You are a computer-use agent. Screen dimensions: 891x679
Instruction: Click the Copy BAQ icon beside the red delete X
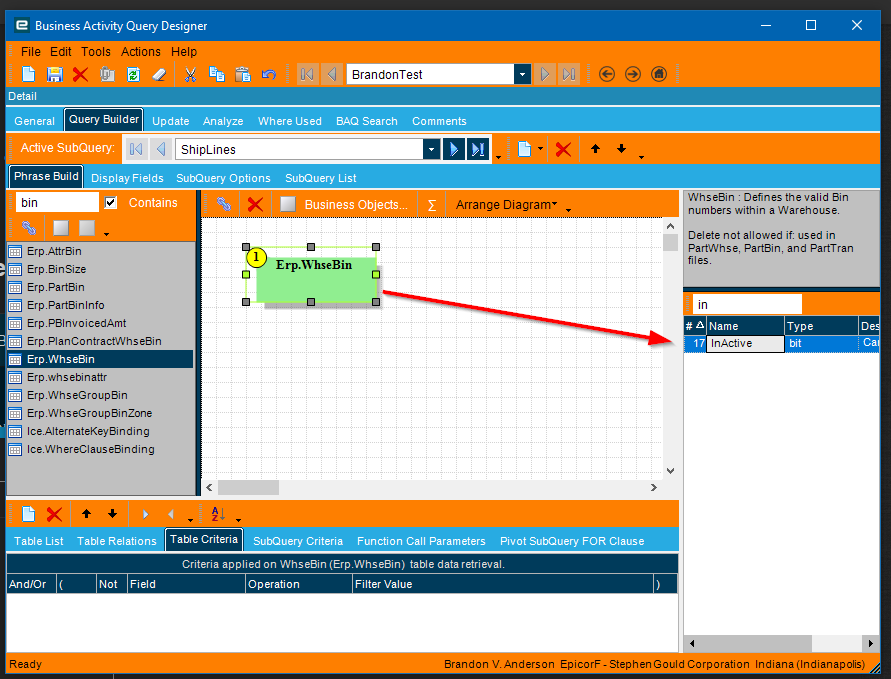click(107, 74)
